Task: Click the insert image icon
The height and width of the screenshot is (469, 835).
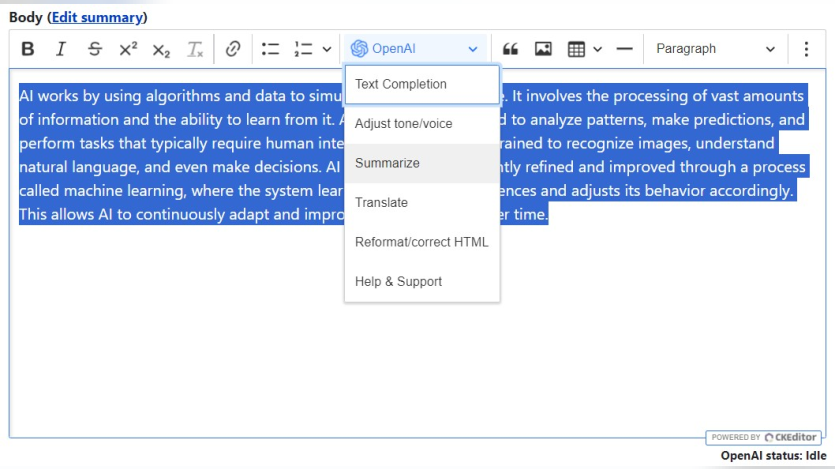Action: (x=543, y=49)
